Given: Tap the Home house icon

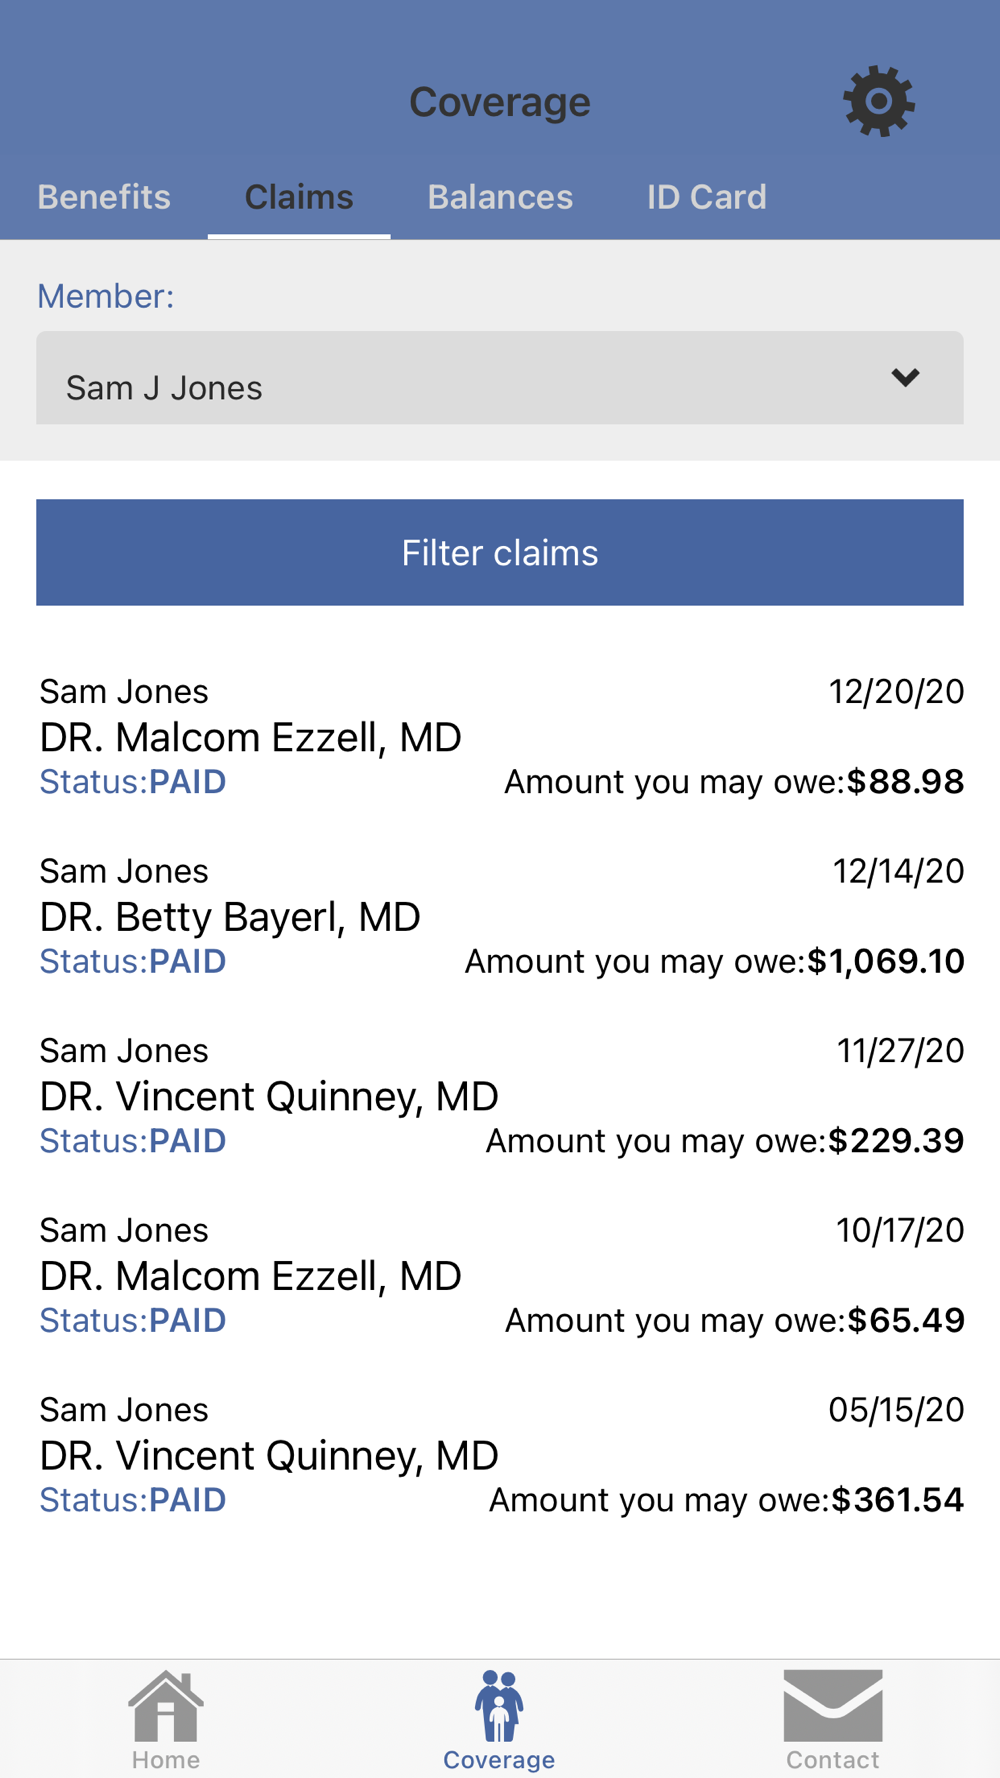Looking at the screenshot, I should click(x=166, y=1708).
